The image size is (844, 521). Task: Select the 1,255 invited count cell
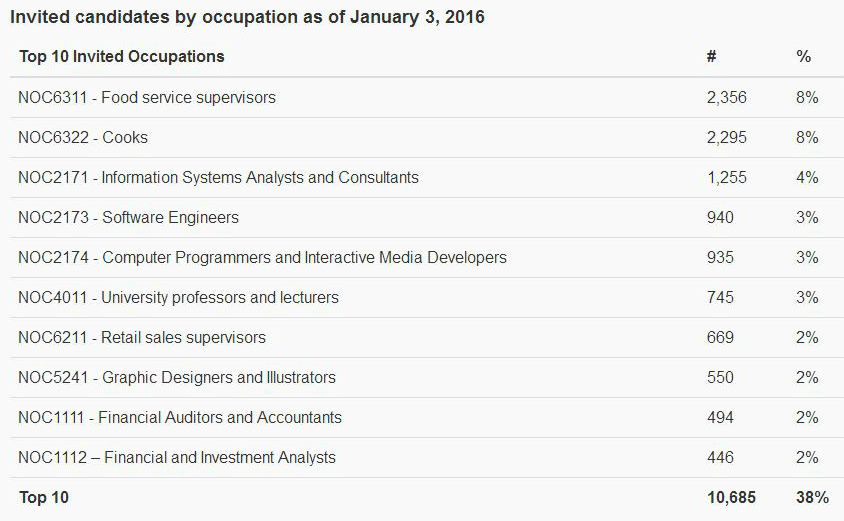(726, 178)
